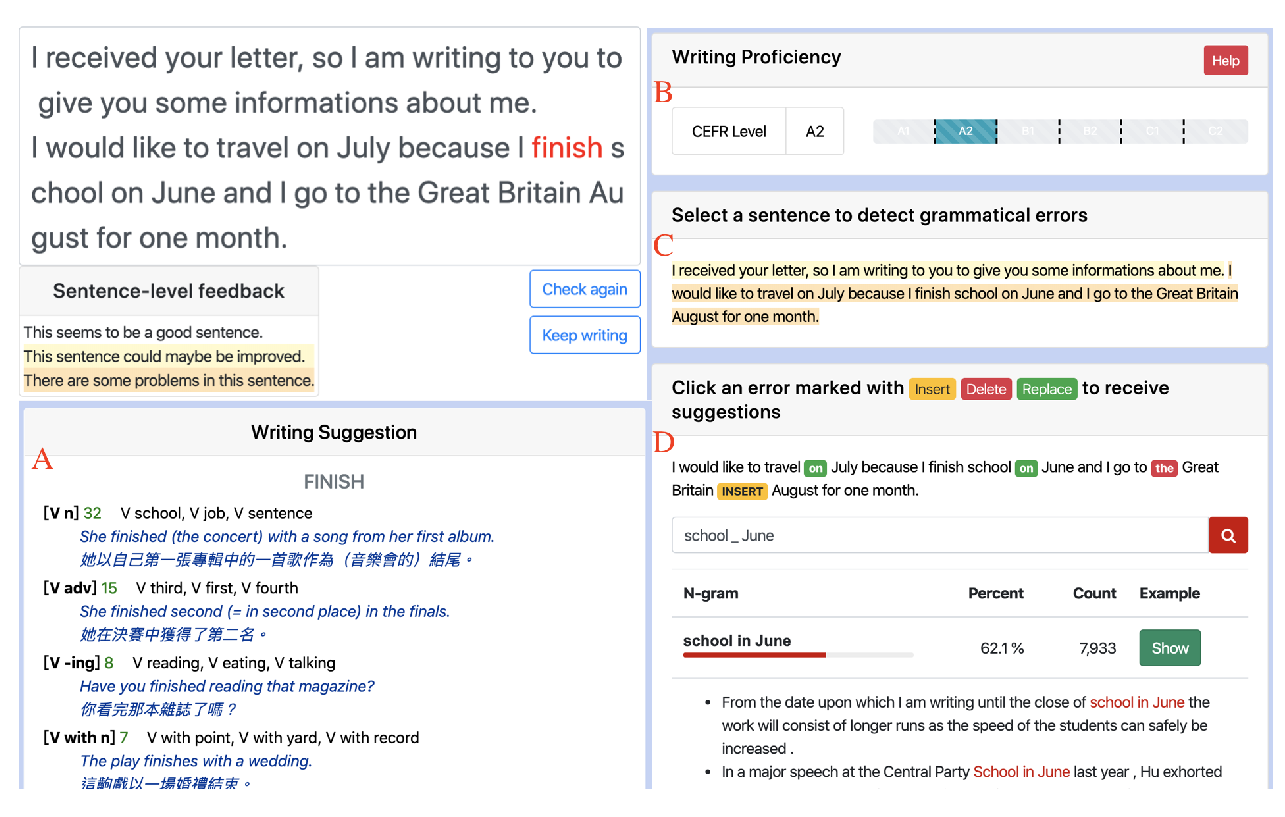Click the red Help button
Viewport: 1285px width, 817px height.
(x=1226, y=60)
